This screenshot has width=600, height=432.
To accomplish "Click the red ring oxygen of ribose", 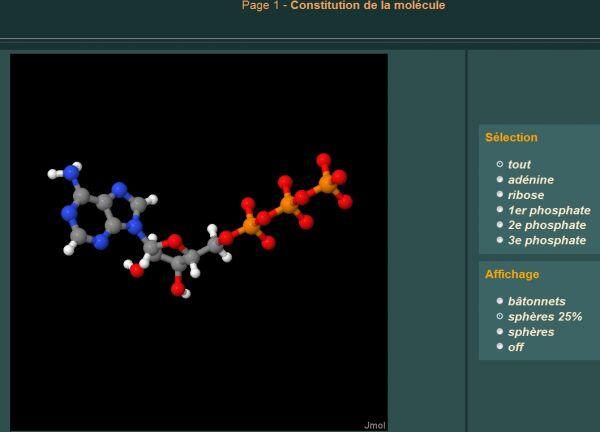I will pos(174,240).
